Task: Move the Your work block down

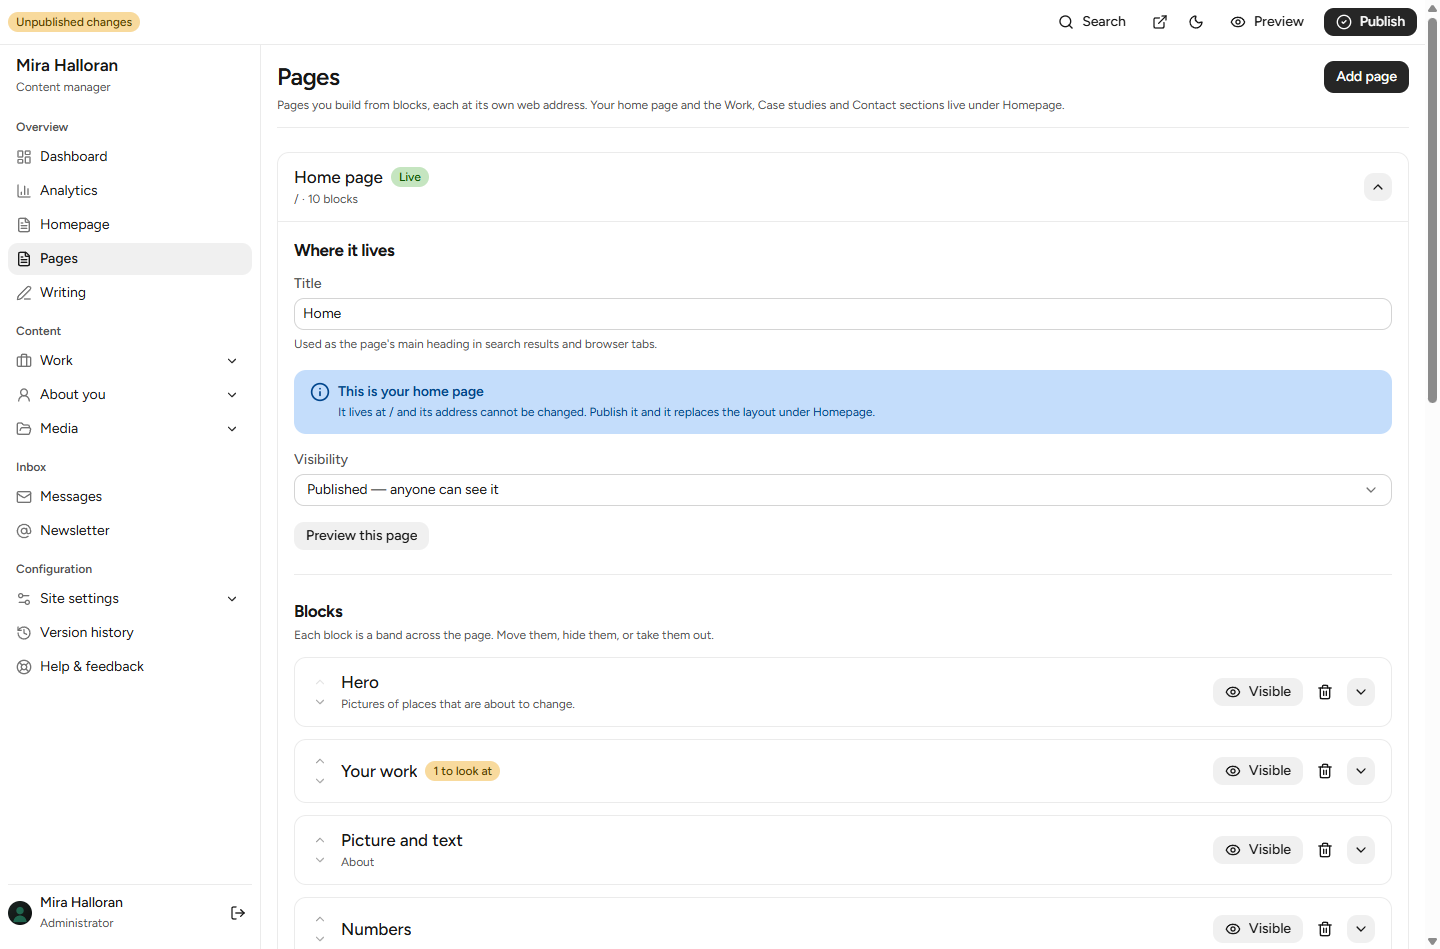Action: coord(320,781)
